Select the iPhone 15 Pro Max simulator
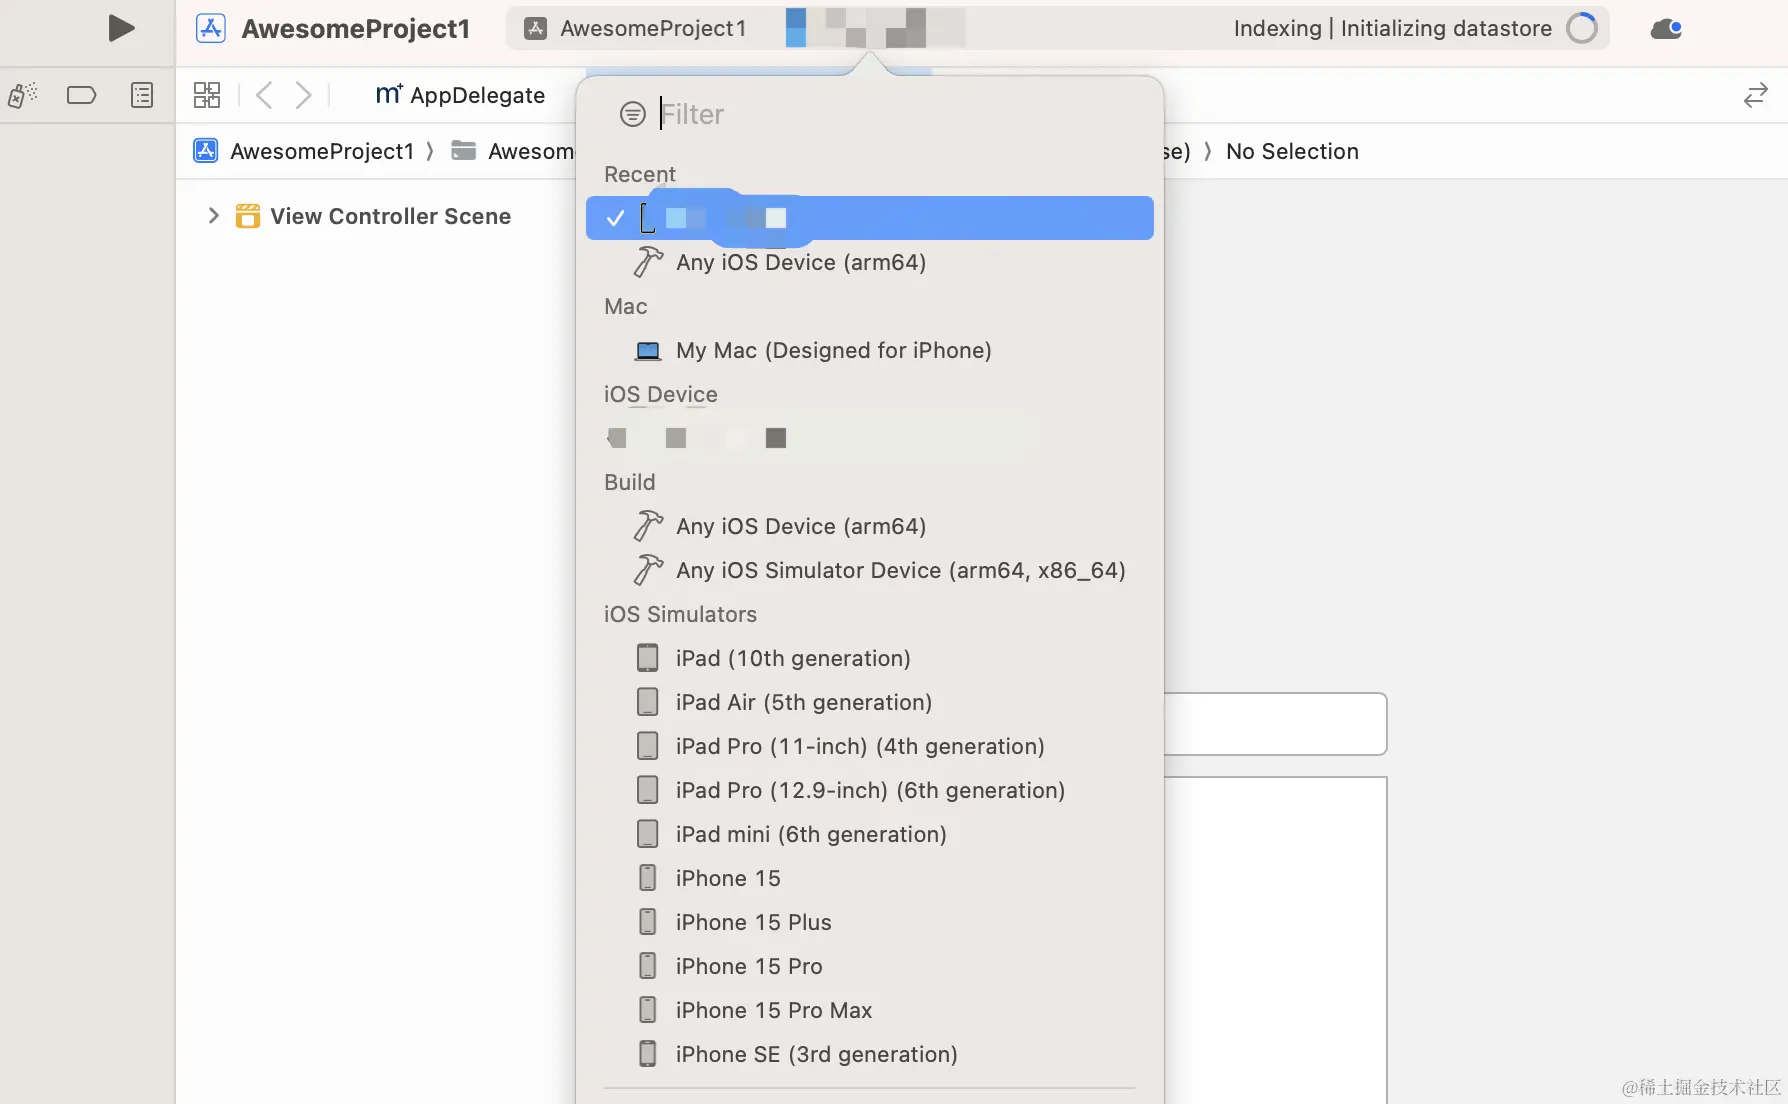Image resolution: width=1788 pixels, height=1104 pixels. (869, 1010)
